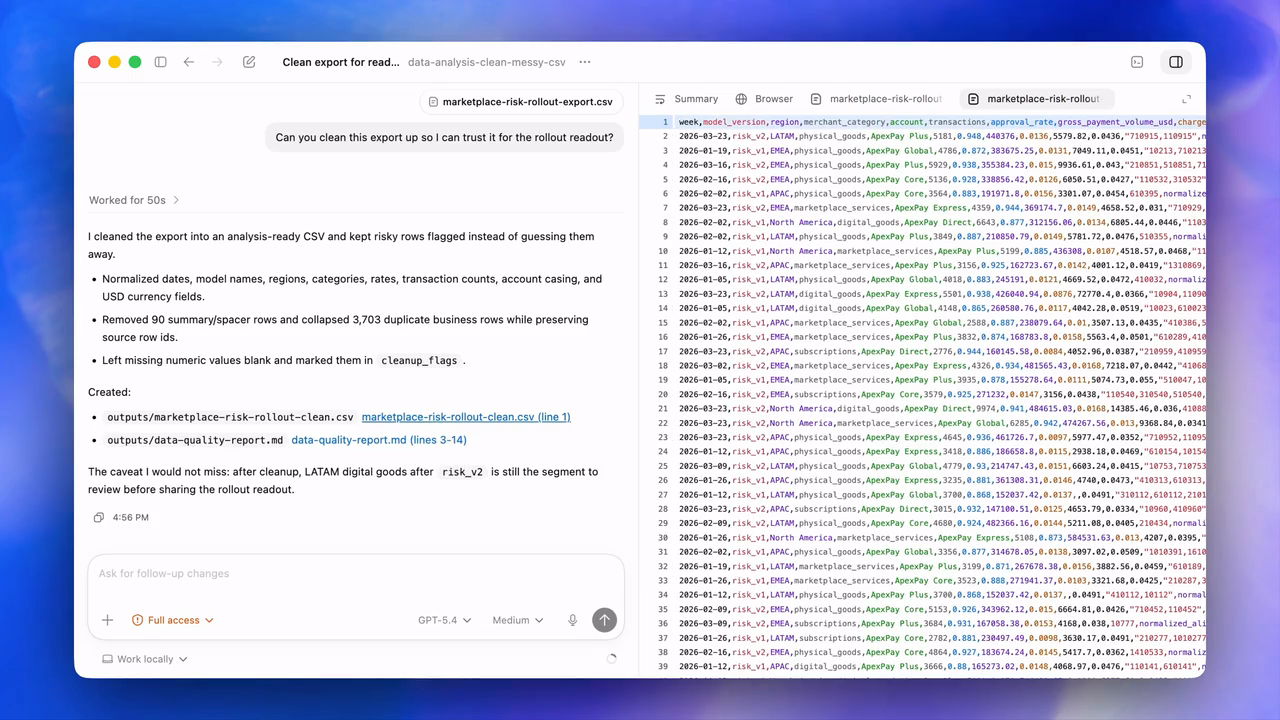Toggle the right side panel icon
1280x720 pixels.
tap(1176, 62)
